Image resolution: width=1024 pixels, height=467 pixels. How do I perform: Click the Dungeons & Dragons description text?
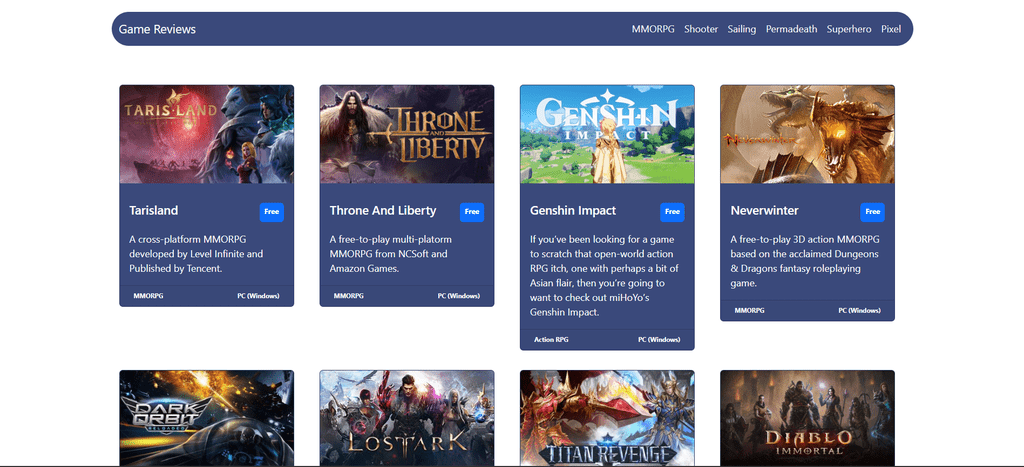point(805,261)
